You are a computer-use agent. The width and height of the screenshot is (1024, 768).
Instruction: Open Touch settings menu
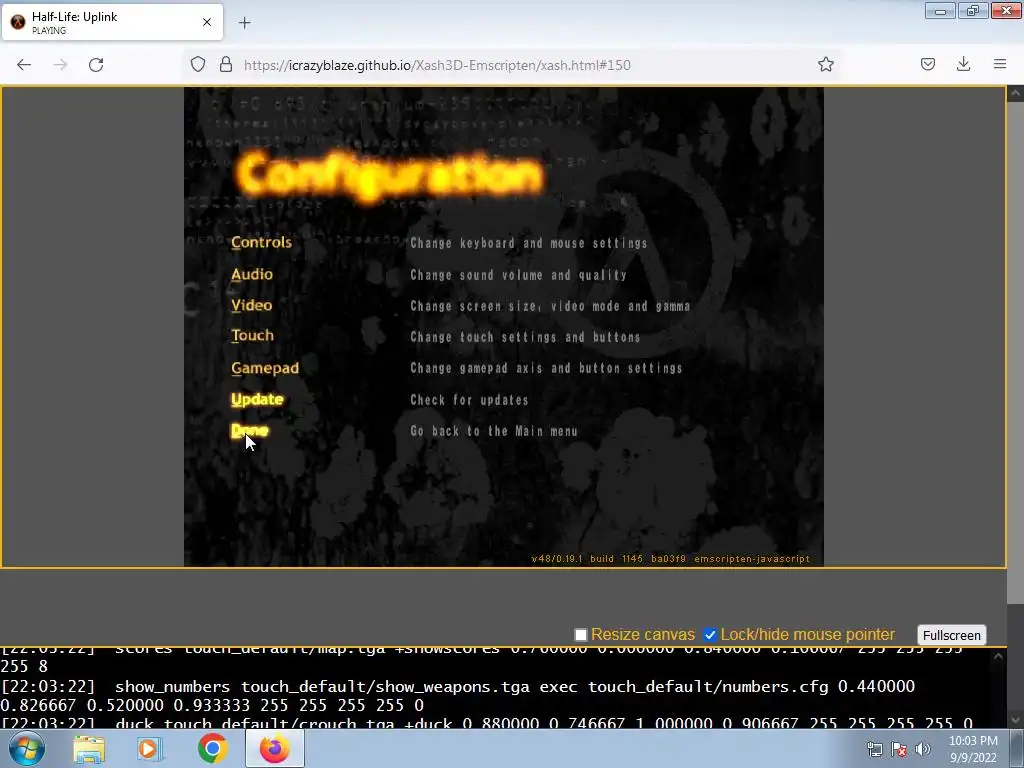click(x=252, y=336)
